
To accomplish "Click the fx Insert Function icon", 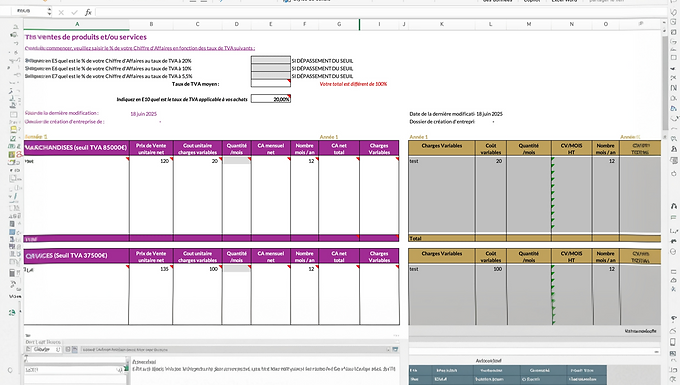I will [x=88, y=13].
